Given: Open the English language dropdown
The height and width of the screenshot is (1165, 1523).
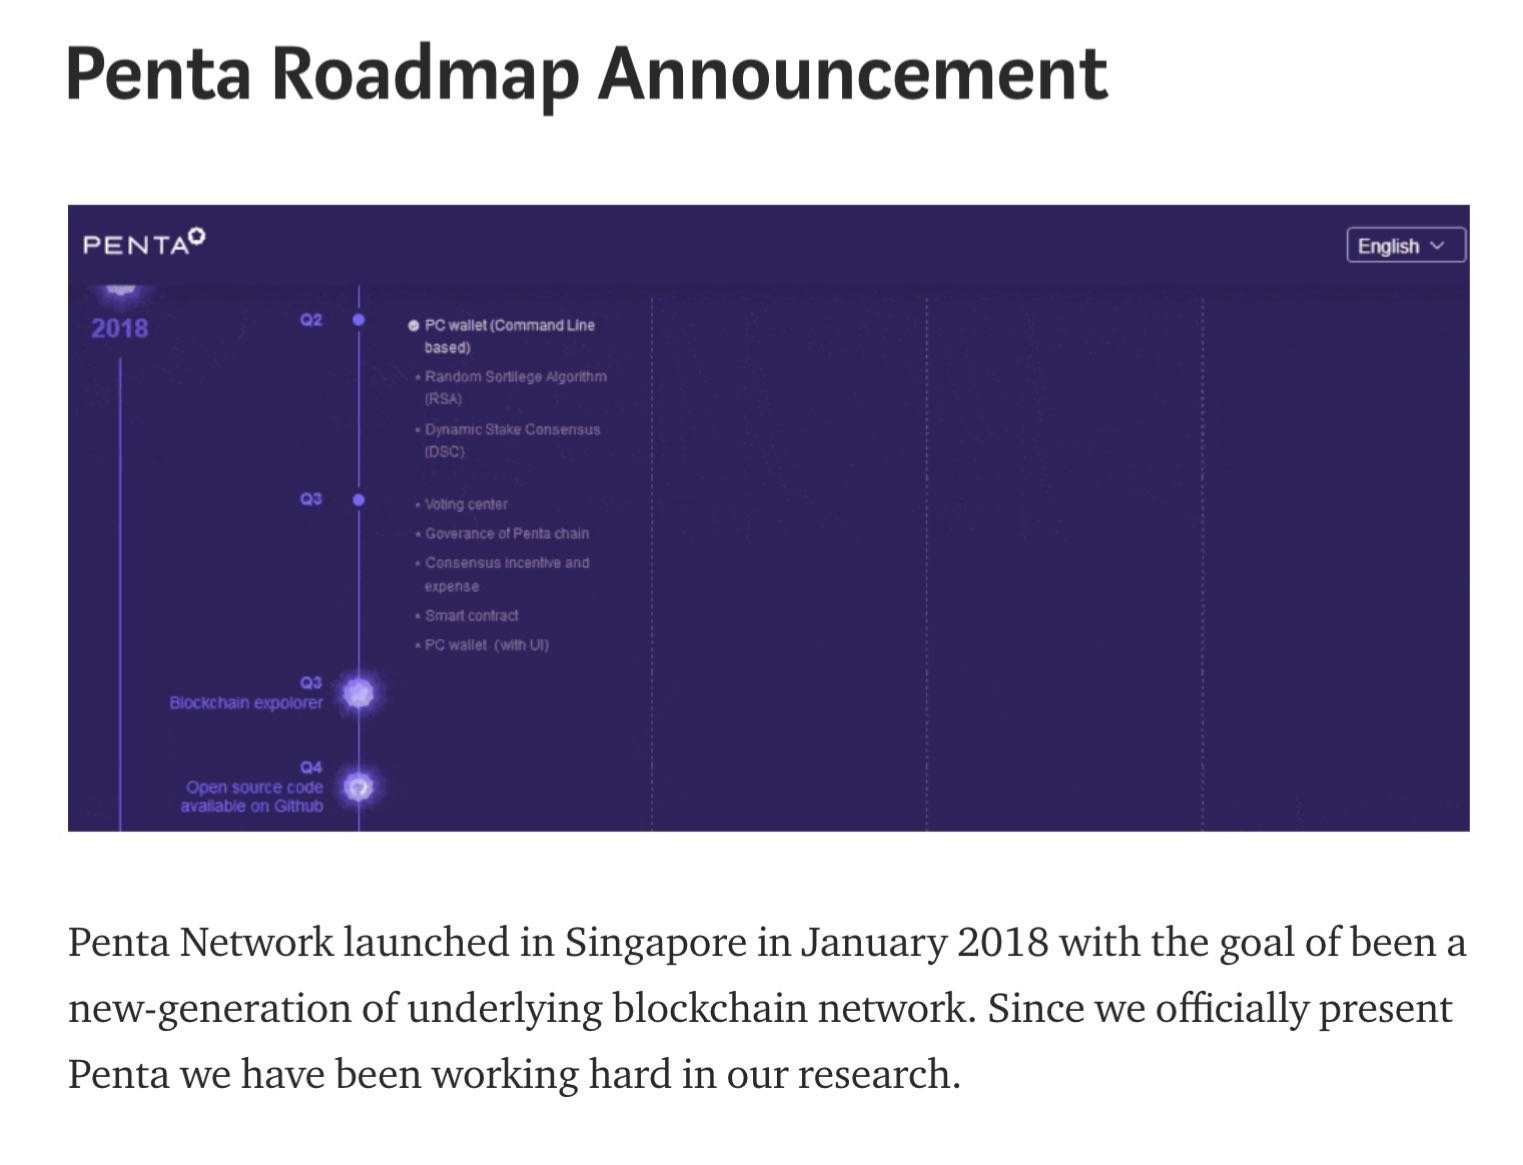Looking at the screenshot, I should pos(1405,246).
